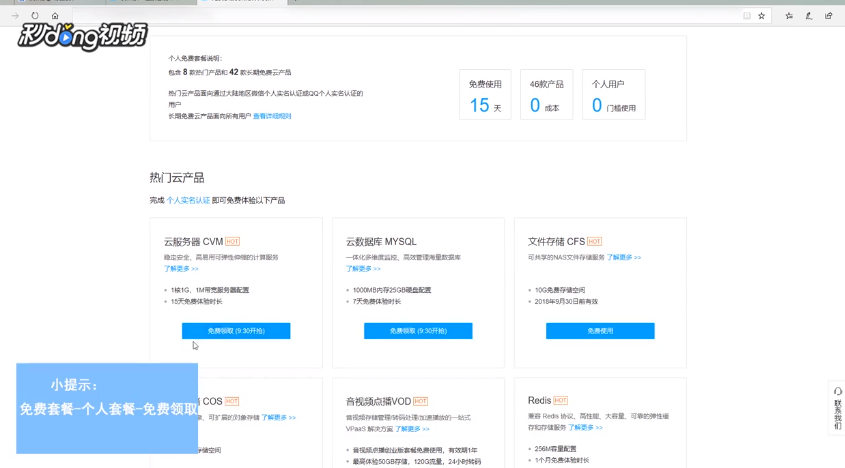The height and width of the screenshot is (468, 845).
Task: Click 免费使用 button for 文件存储 CFS
Action: tap(600, 331)
